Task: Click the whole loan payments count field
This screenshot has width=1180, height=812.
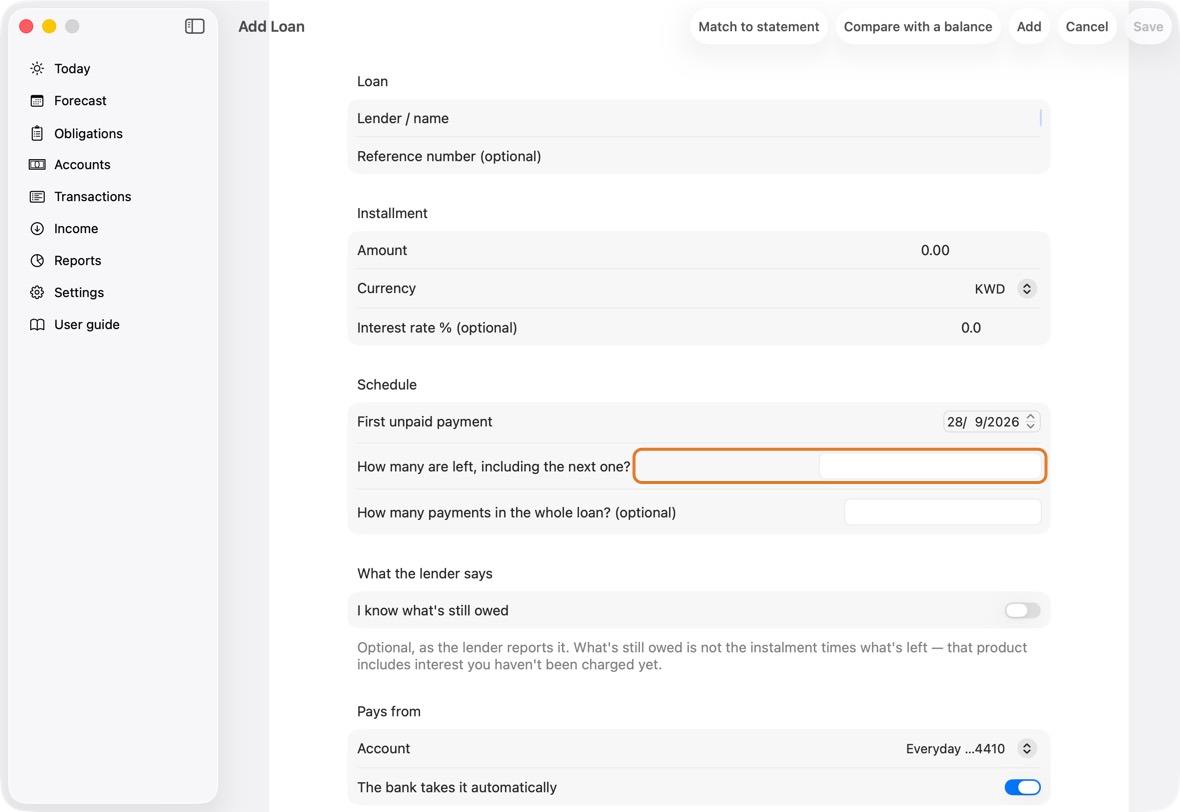Action: pos(942,512)
